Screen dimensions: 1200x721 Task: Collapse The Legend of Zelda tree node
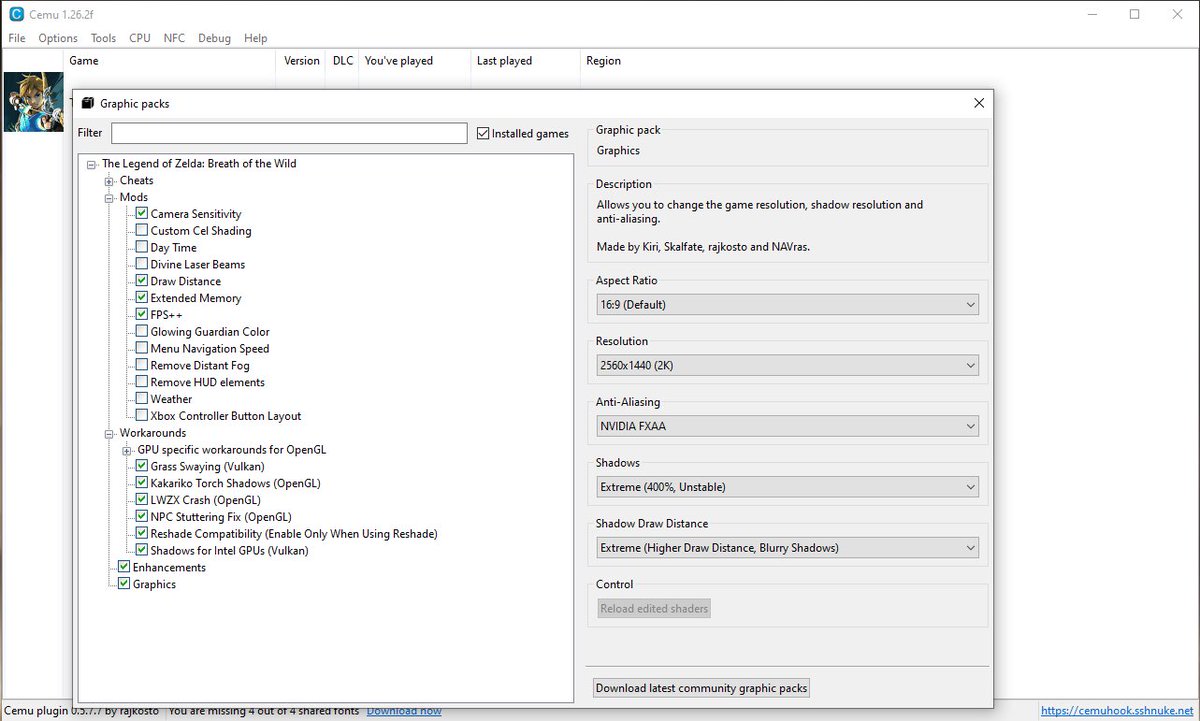point(92,164)
